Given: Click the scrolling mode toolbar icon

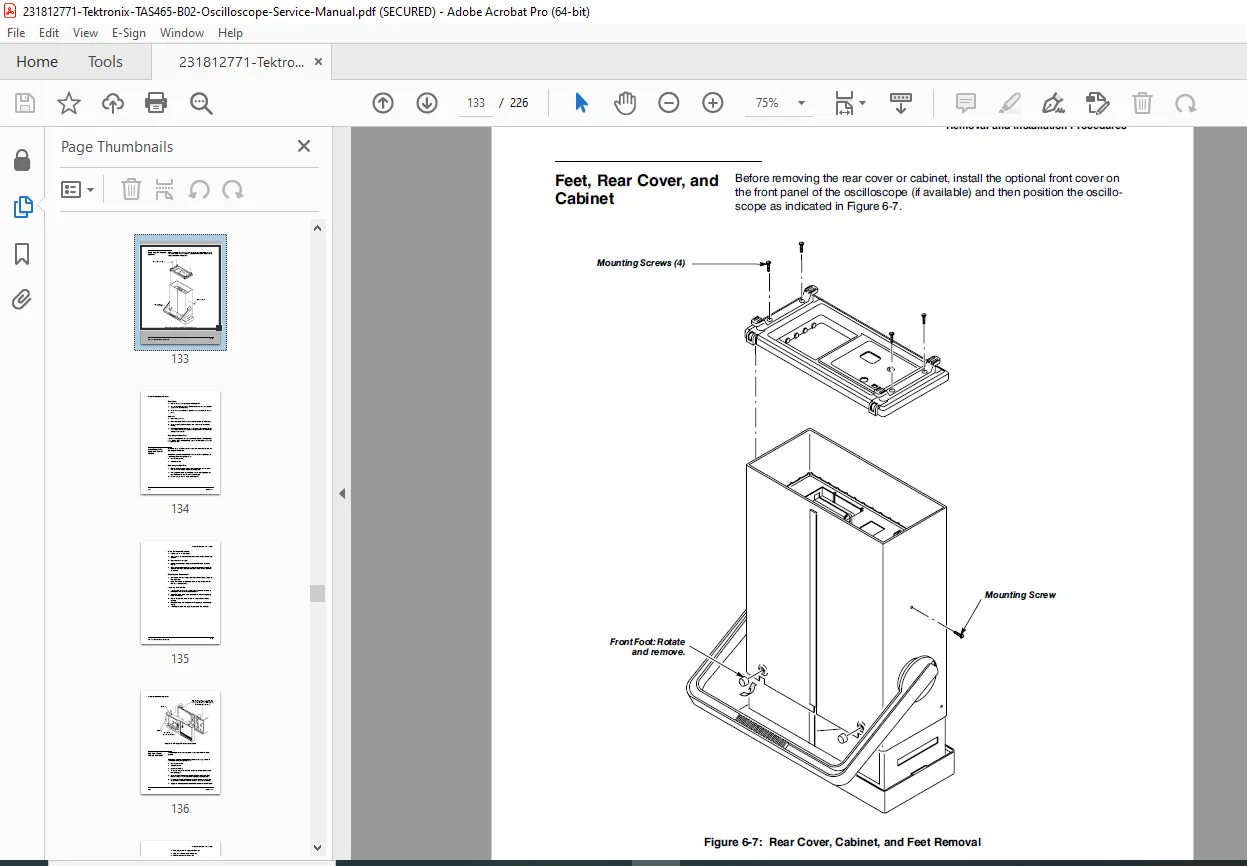Looking at the screenshot, I should tap(901, 103).
